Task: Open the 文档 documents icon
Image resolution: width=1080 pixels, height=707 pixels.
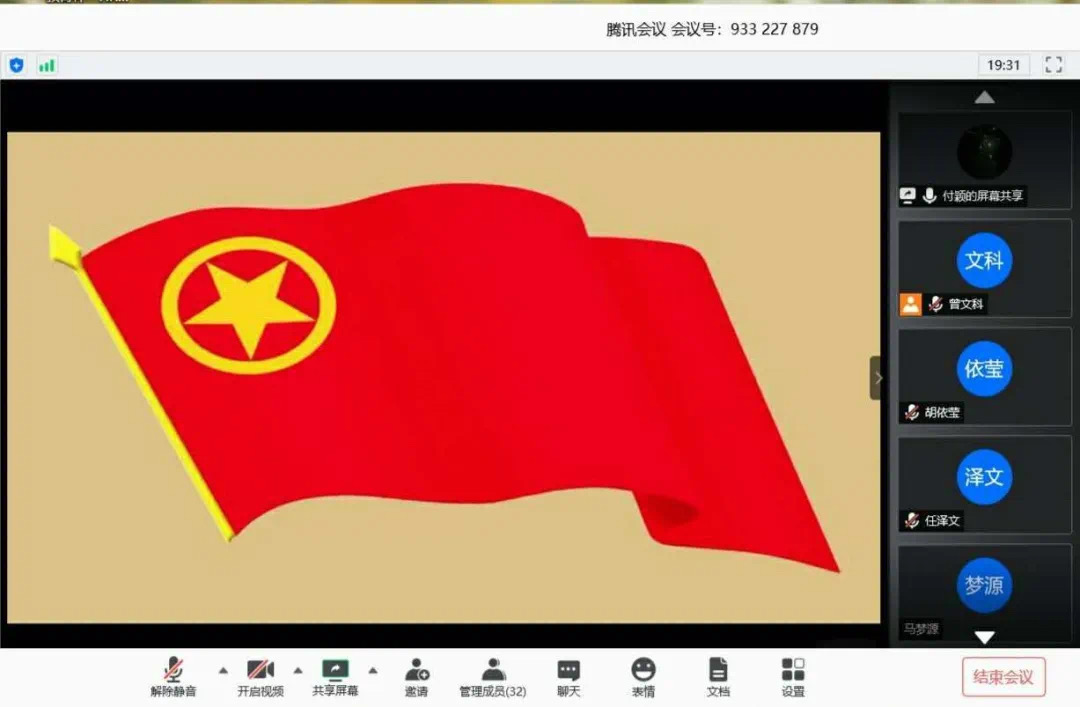Action: pos(718,676)
